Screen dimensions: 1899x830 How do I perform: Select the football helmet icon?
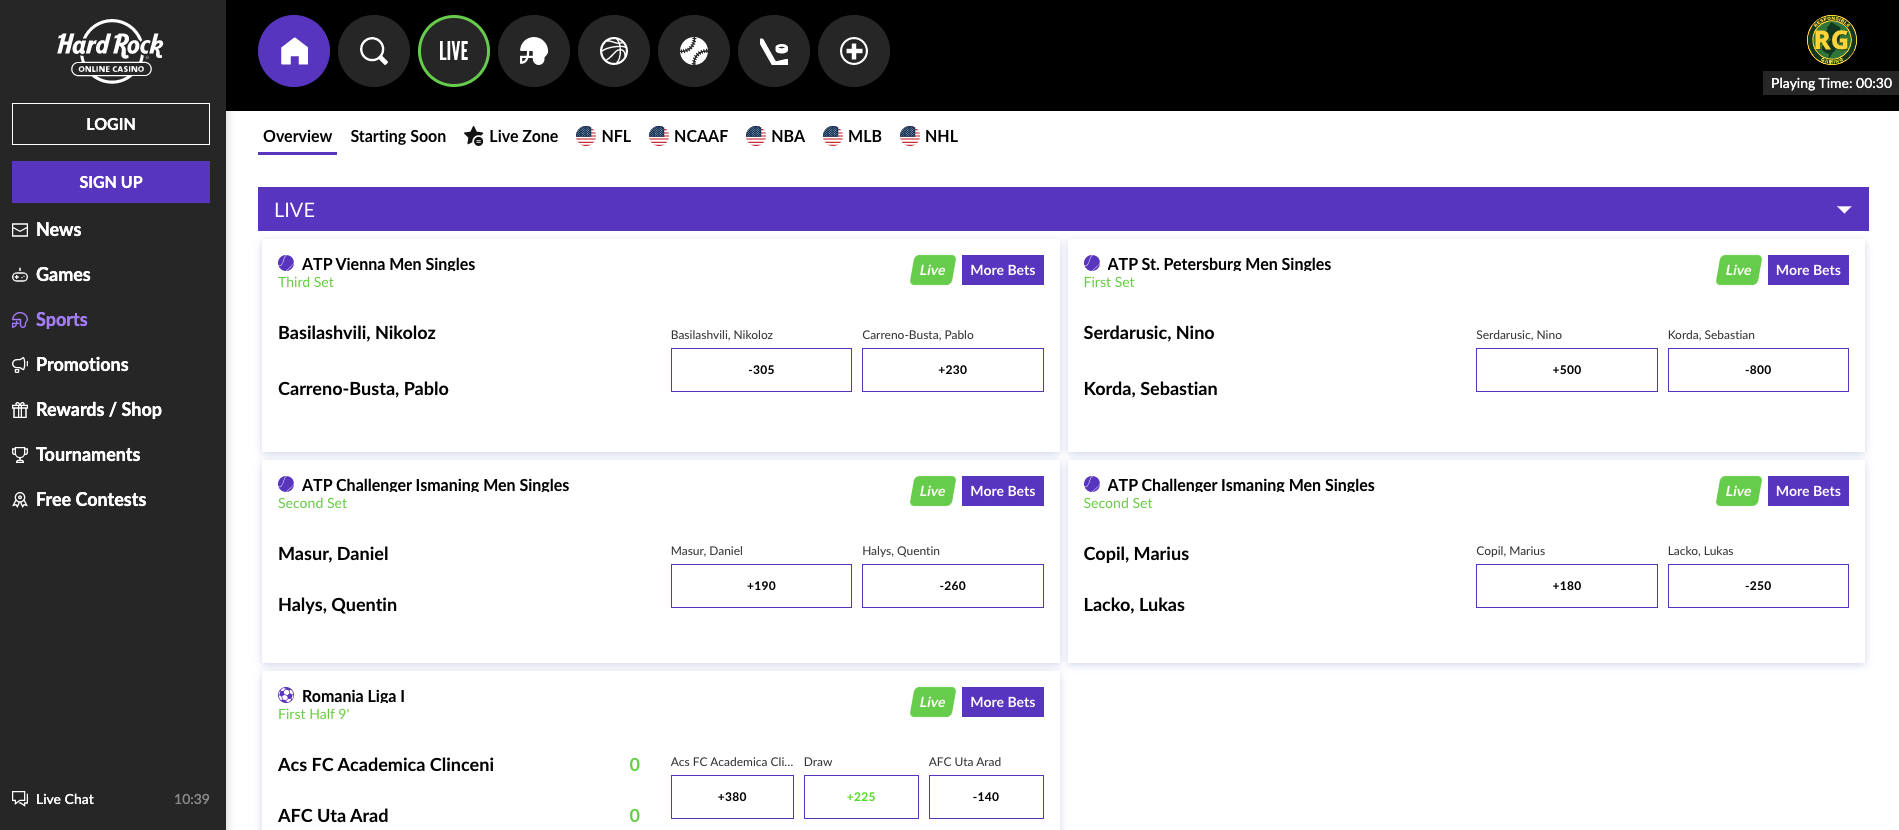(534, 51)
